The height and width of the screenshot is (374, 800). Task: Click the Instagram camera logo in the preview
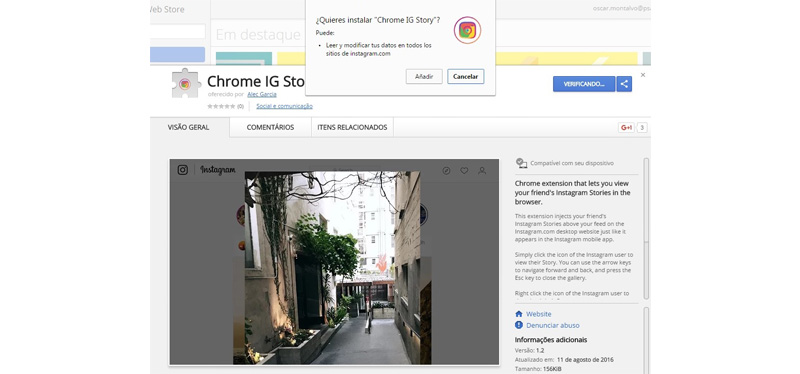[x=183, y=170]
